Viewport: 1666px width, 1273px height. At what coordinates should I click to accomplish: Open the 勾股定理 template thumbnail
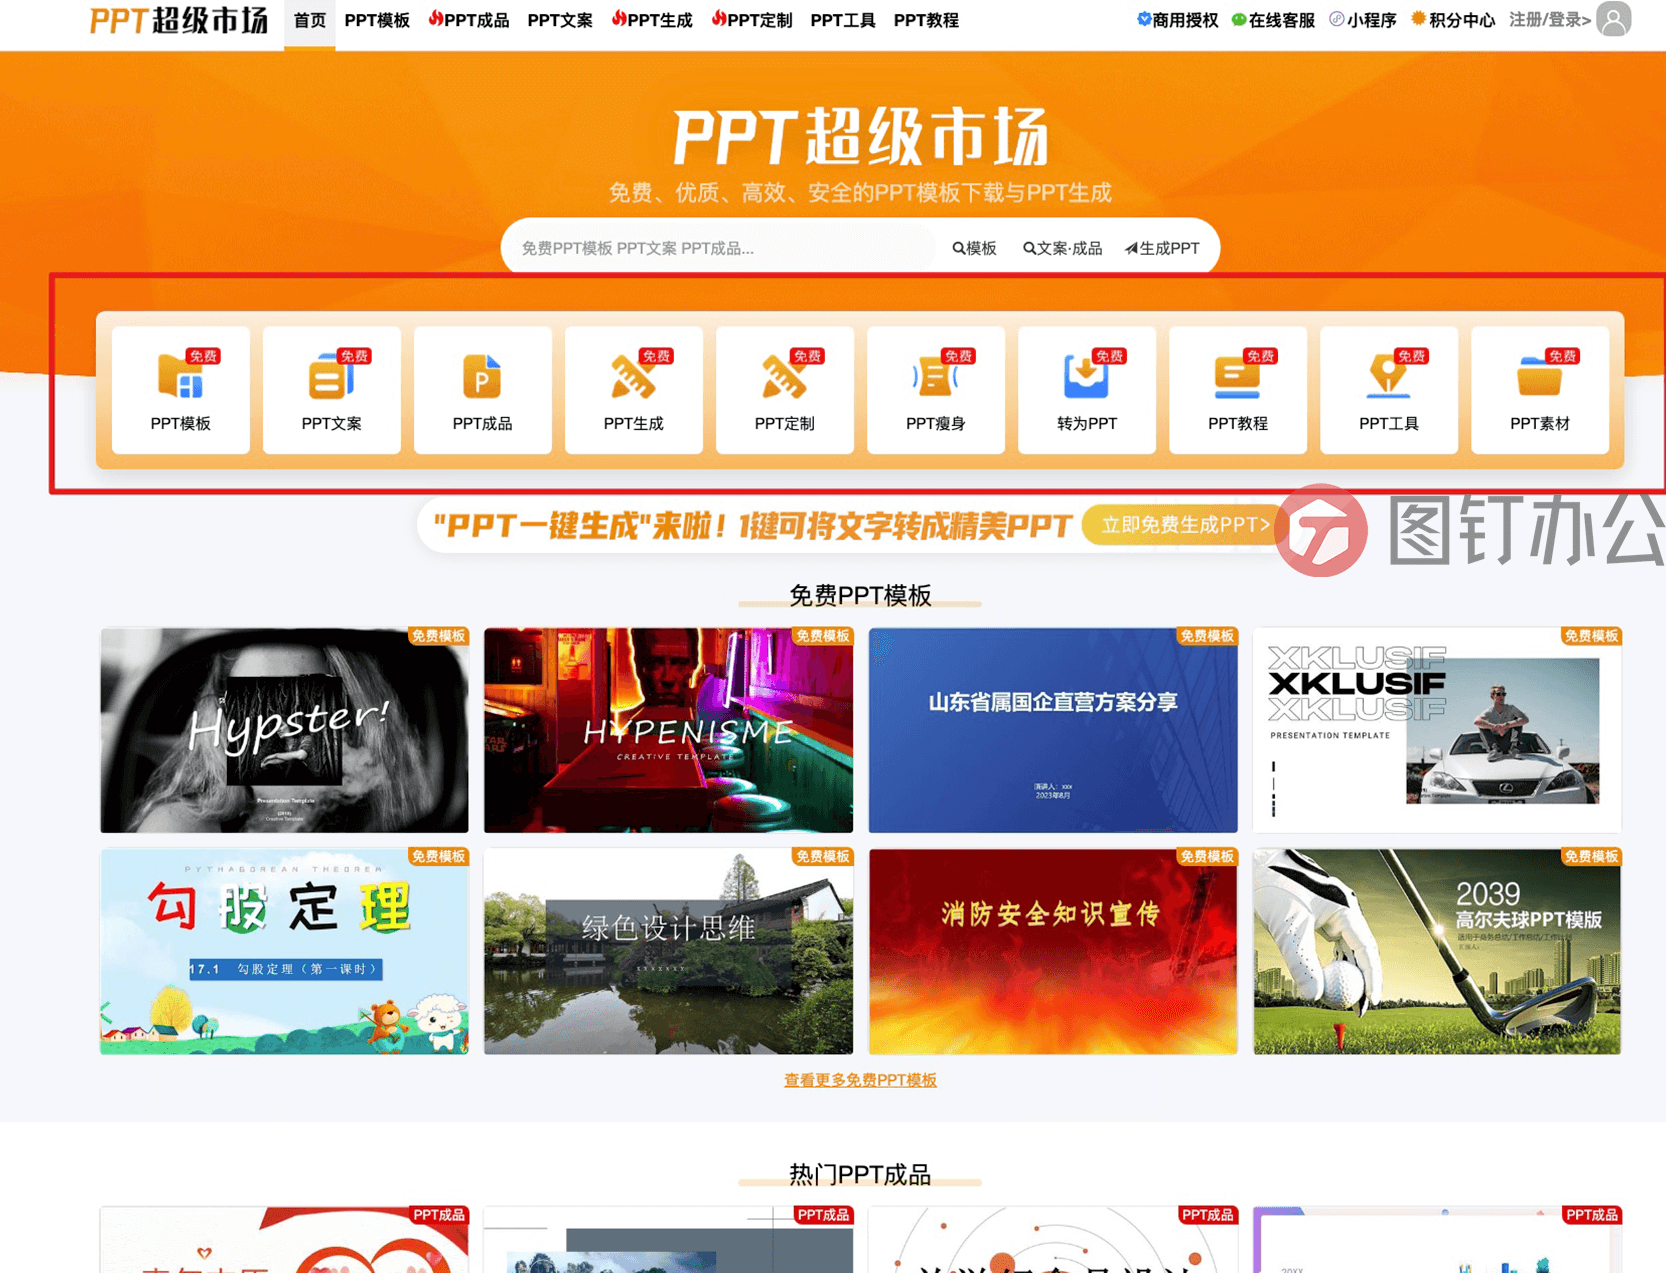284,952
